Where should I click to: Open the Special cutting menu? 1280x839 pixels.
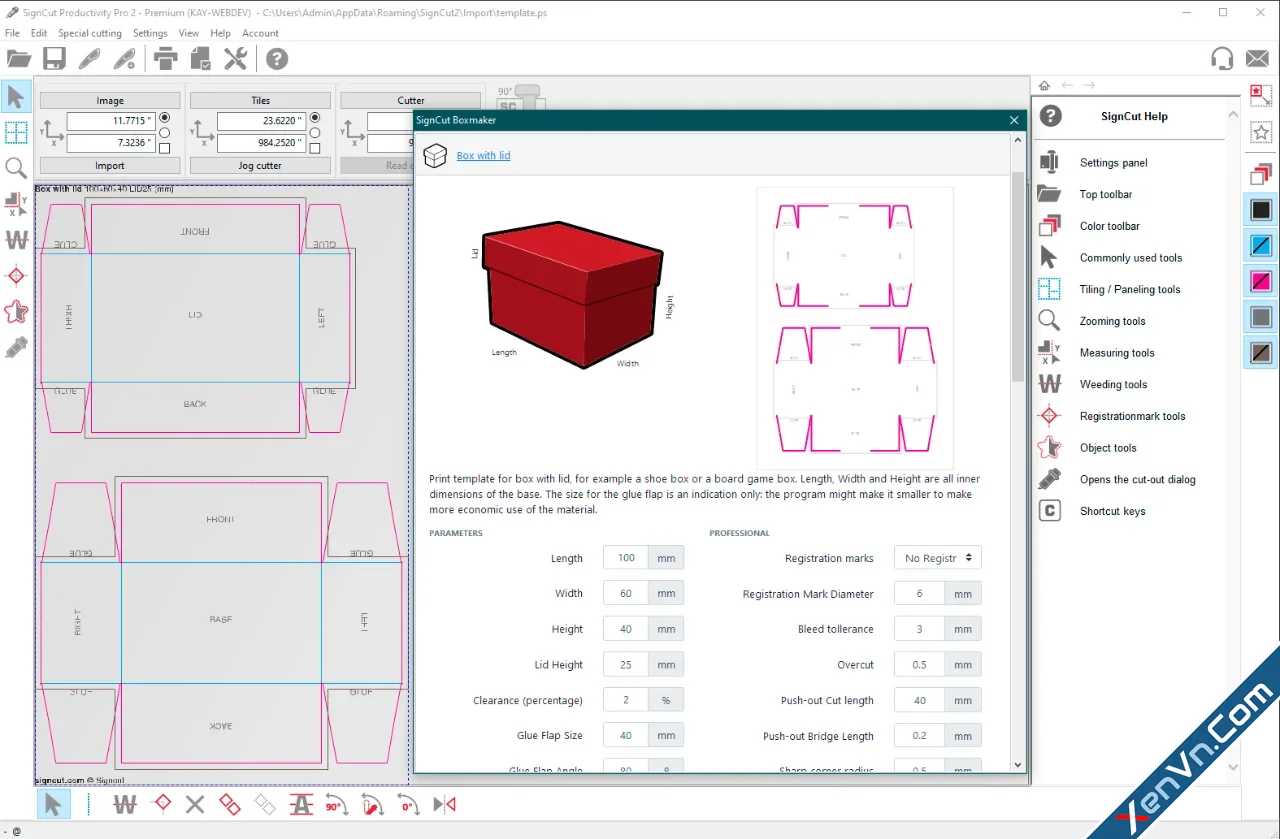90,33
